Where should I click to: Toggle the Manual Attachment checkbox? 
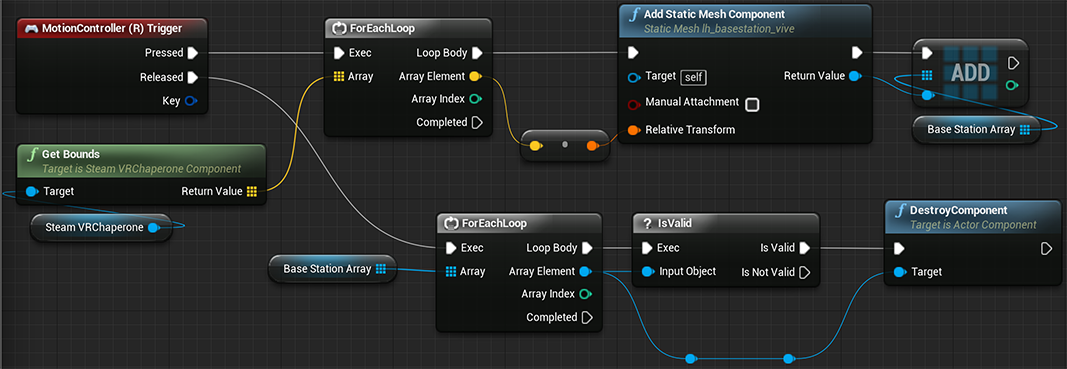pos(752,104)
